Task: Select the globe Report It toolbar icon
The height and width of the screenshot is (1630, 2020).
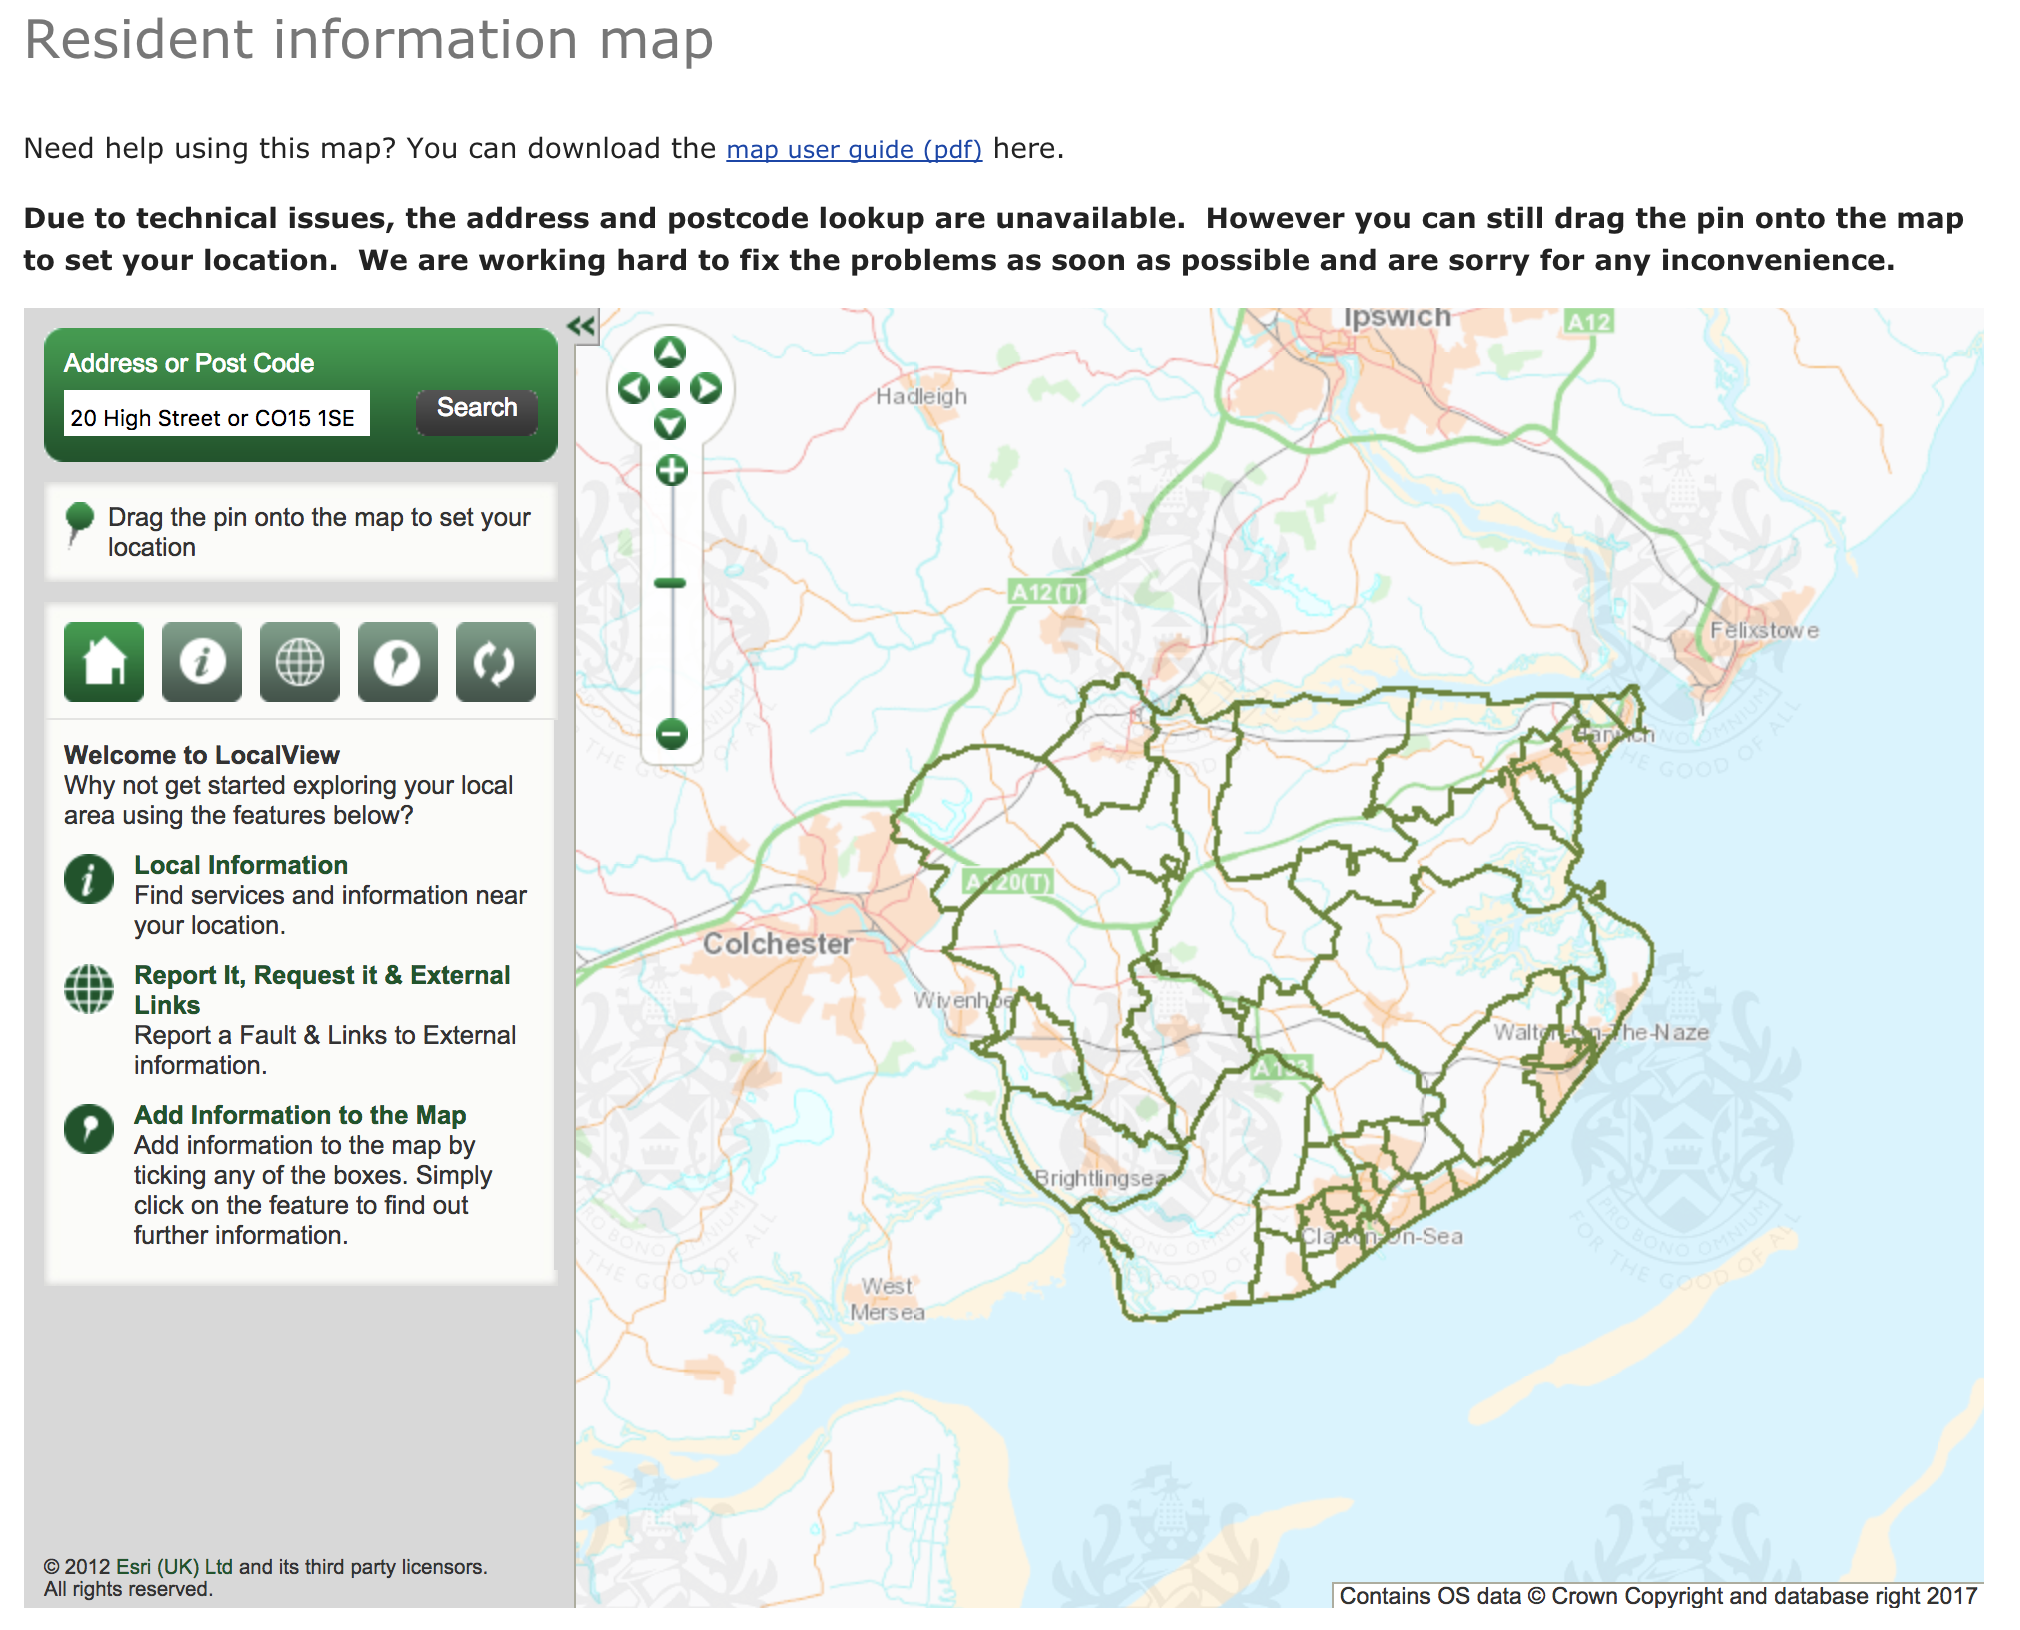Action: pyautogui.click(x=300, y=662)
